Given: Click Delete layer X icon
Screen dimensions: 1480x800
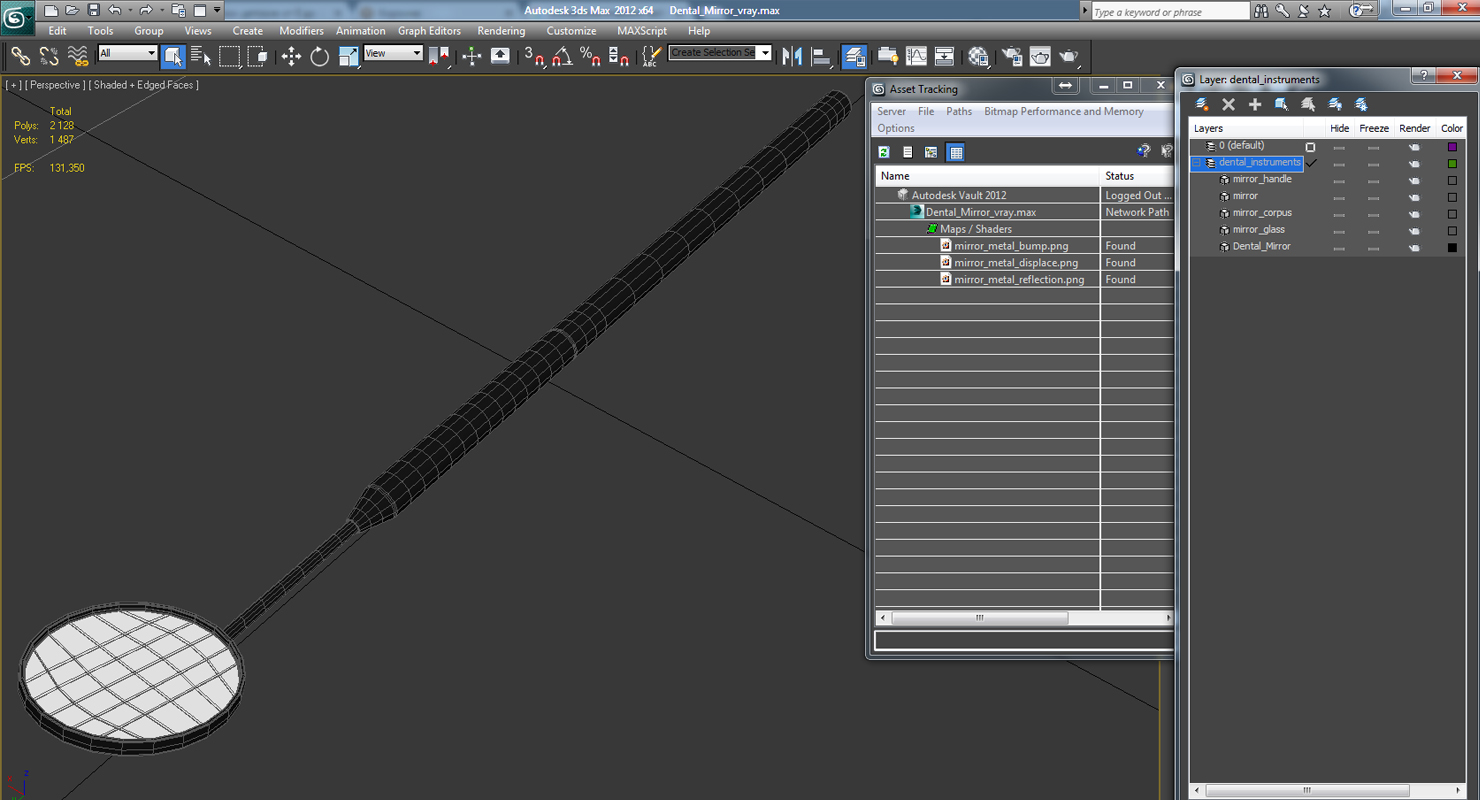Looking at the screenshot, I should 1228,104.
